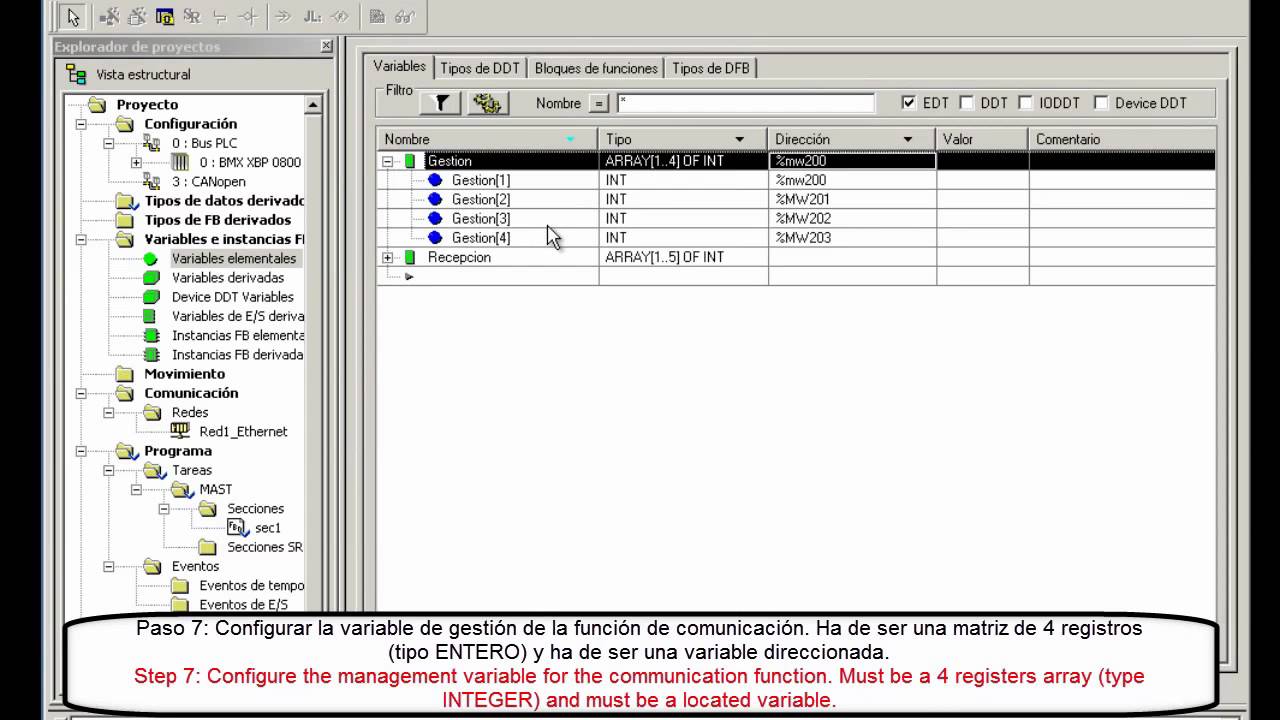
Task: Click the green icon of Variables elementales
Action: pyautogui.click(x=151, y=258)
